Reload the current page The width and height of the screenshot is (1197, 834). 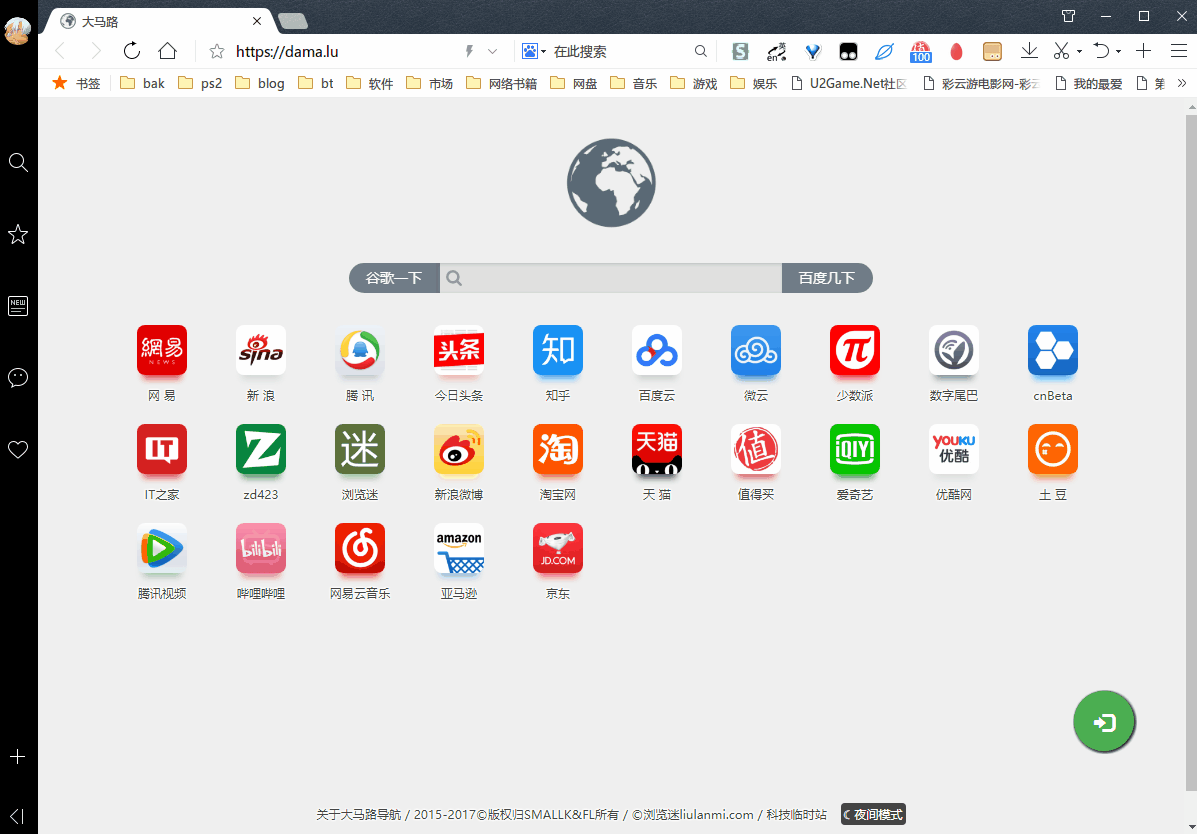[x=132, y=51]
